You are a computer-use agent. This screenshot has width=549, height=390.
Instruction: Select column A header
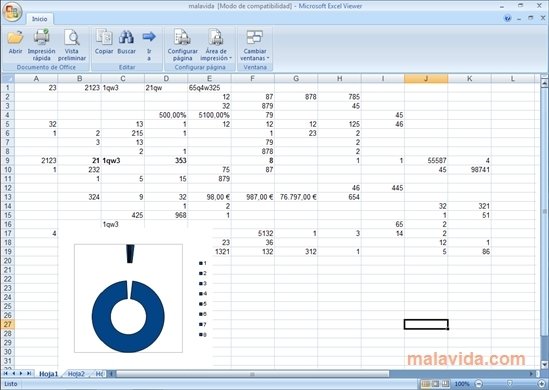(x=36, y=78)
